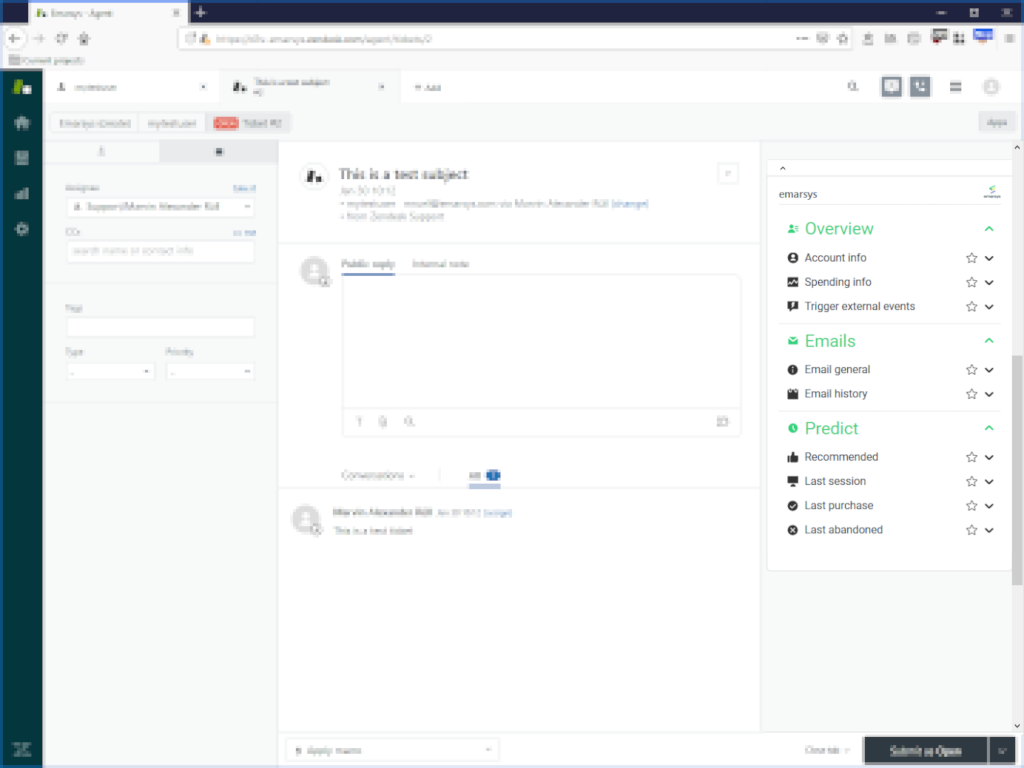Click the search icon in the top toolbar
1024x768 pixels.
tap(853, 86)
